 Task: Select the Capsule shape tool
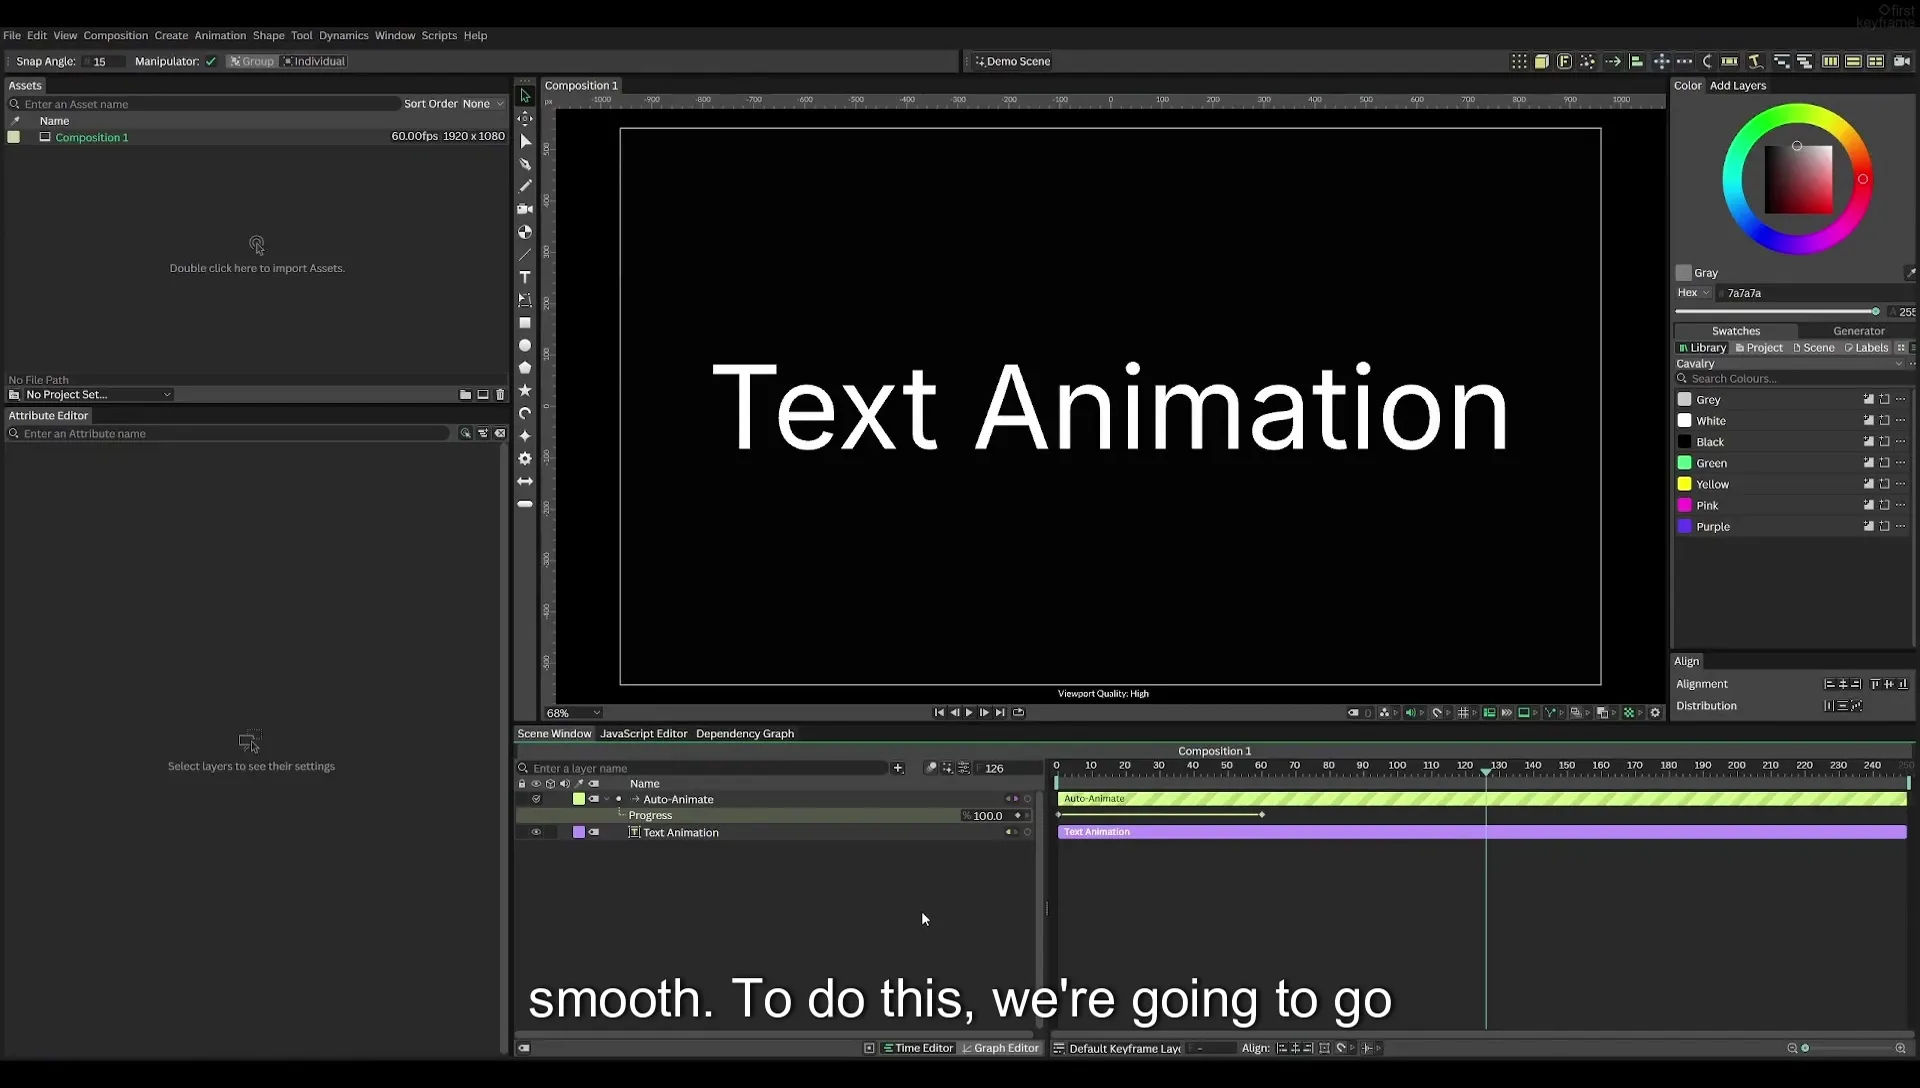(525, 504)
